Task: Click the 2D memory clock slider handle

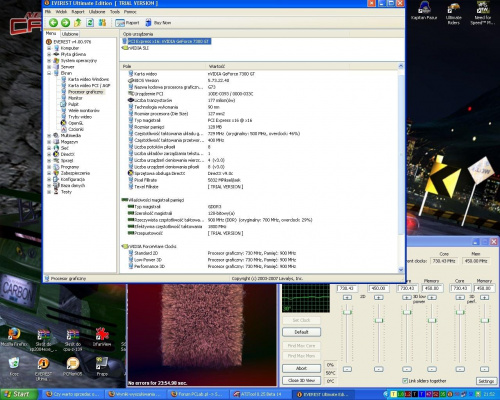Action: pyautogui.click(x=379, y=320)
